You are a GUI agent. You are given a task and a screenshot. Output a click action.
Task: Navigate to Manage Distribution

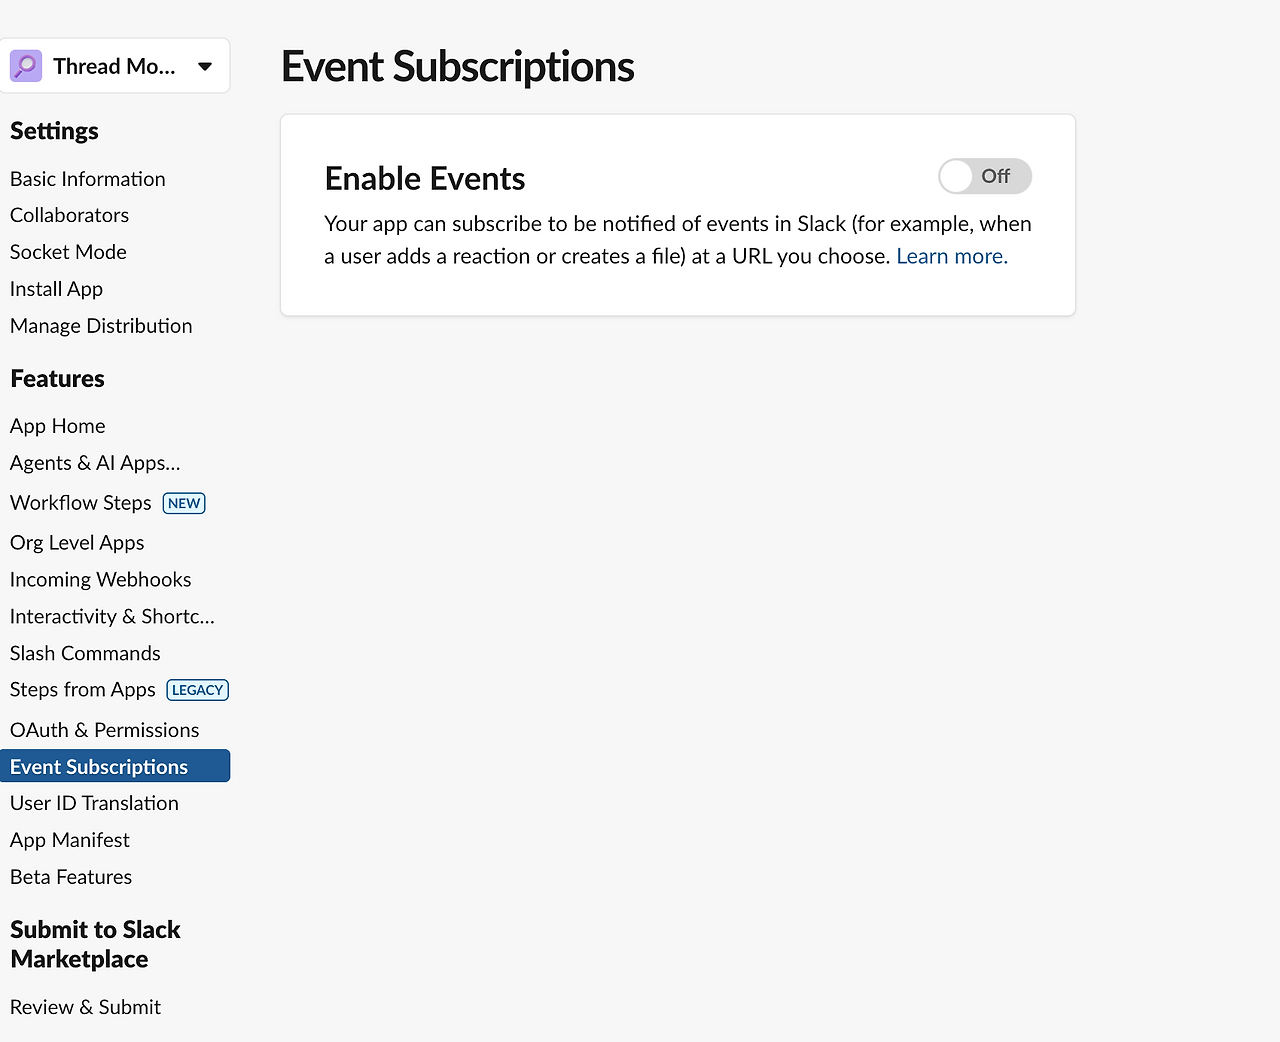point(101,326)
